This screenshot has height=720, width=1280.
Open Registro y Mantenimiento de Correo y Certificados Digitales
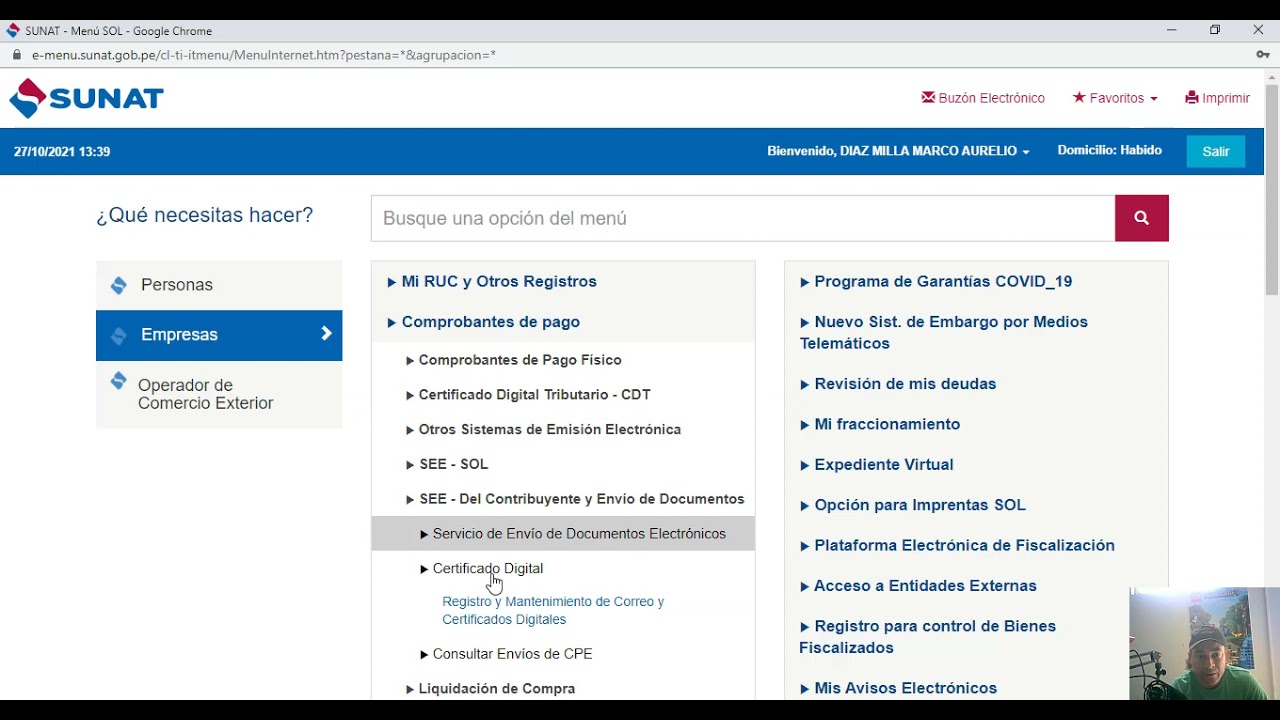pyautogui.click(x=553, y=610)
